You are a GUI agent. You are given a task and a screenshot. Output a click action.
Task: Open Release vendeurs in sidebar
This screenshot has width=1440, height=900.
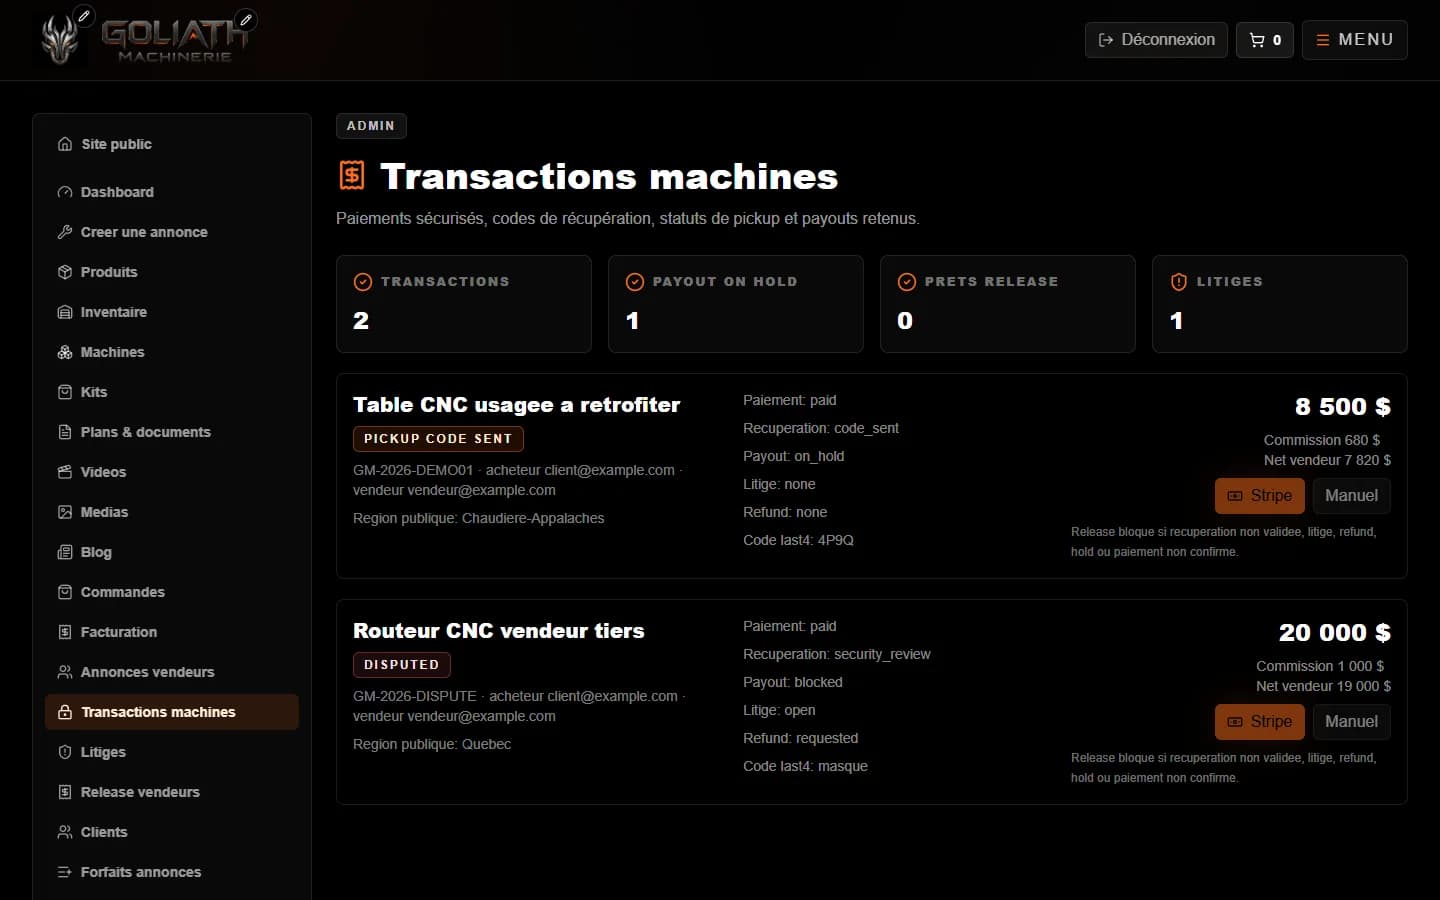point(172,792)
